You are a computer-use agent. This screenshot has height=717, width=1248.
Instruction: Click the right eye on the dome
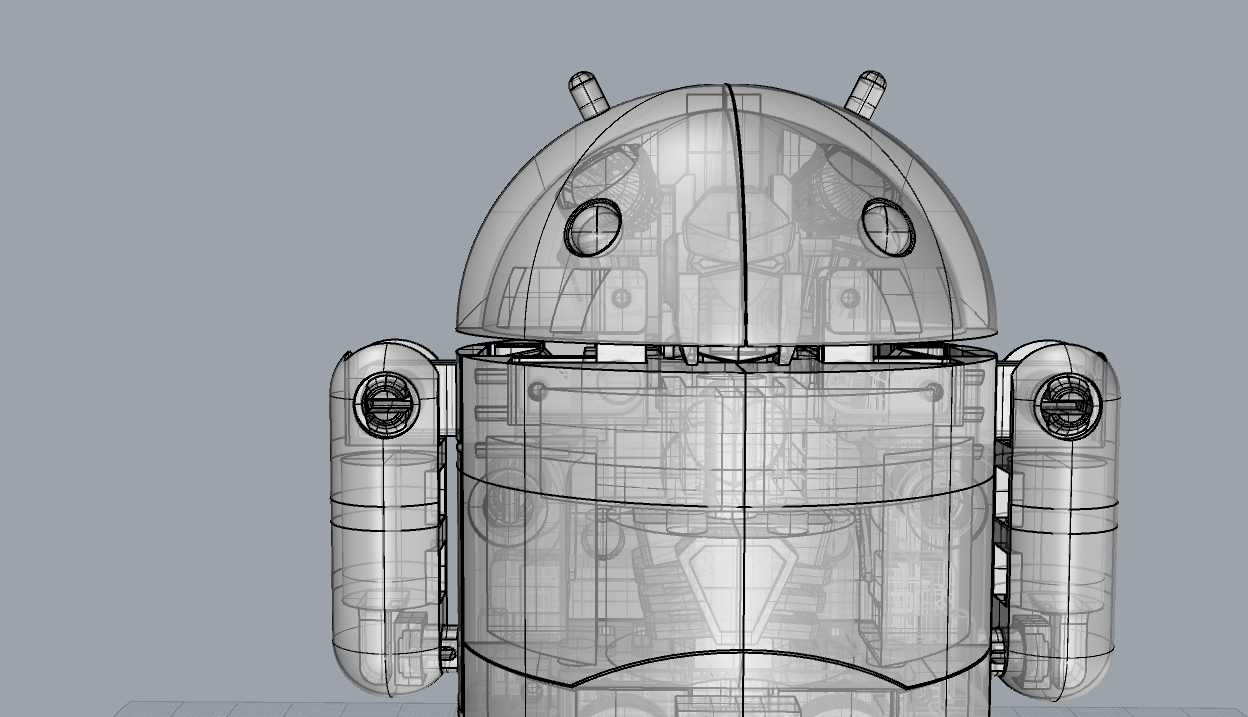887,227
